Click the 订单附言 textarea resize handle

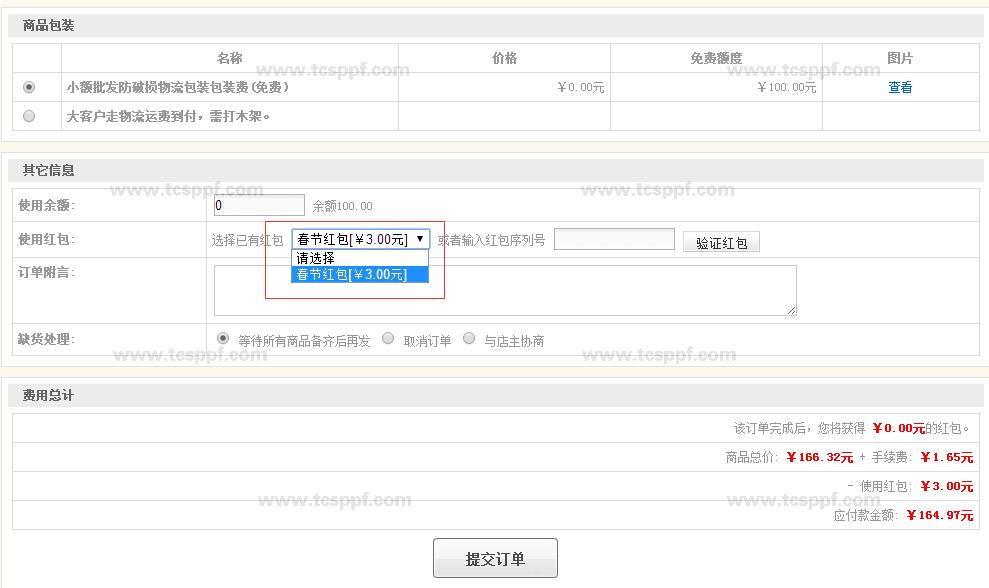pyautogui.click(x=792, y=311)
